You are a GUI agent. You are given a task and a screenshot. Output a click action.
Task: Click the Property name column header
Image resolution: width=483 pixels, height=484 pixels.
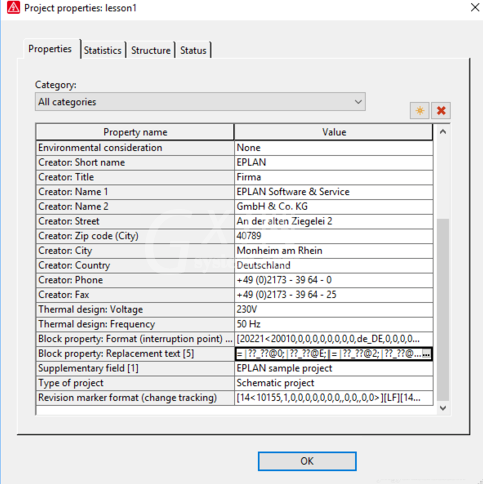tap(135, 132)
